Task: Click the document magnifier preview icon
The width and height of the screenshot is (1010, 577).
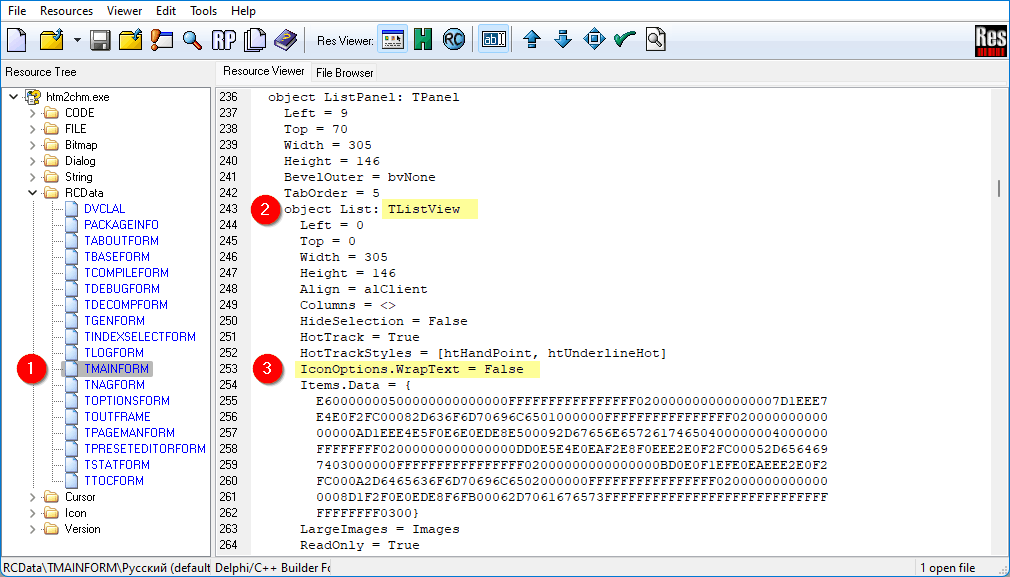Action: 655,40
